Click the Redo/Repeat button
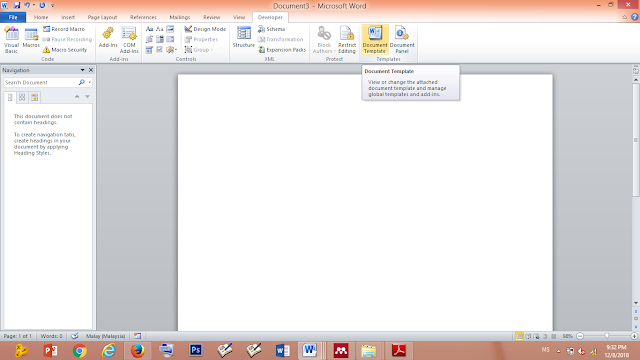640x360 pixels. 42,5
